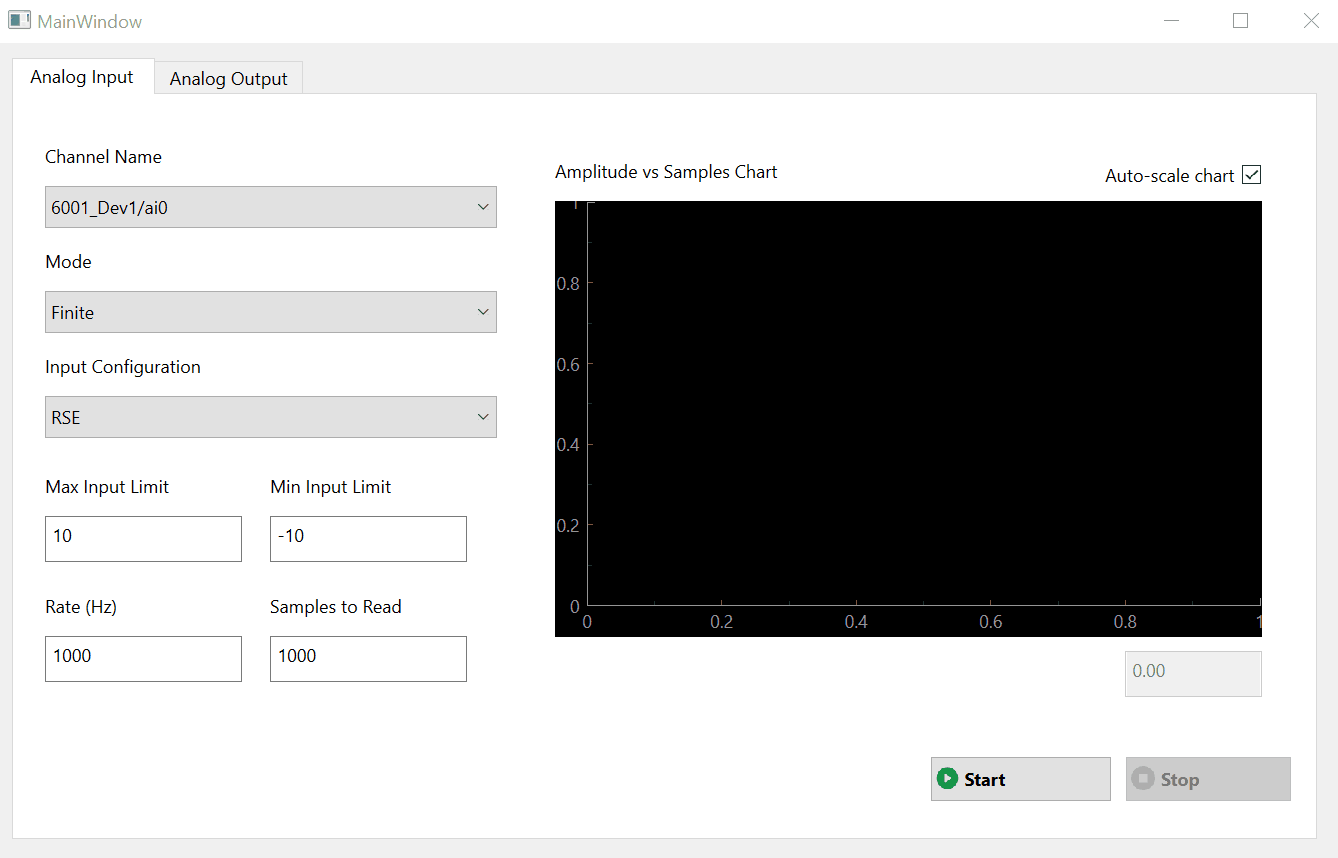Select the Analog Input tab
This screenshot has width=1338, height=858.
[x=82, y=77]
